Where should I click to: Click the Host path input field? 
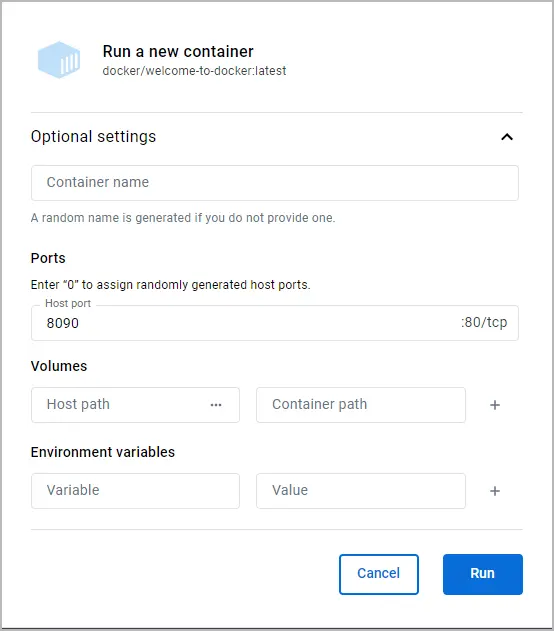(x=136, y=405)
